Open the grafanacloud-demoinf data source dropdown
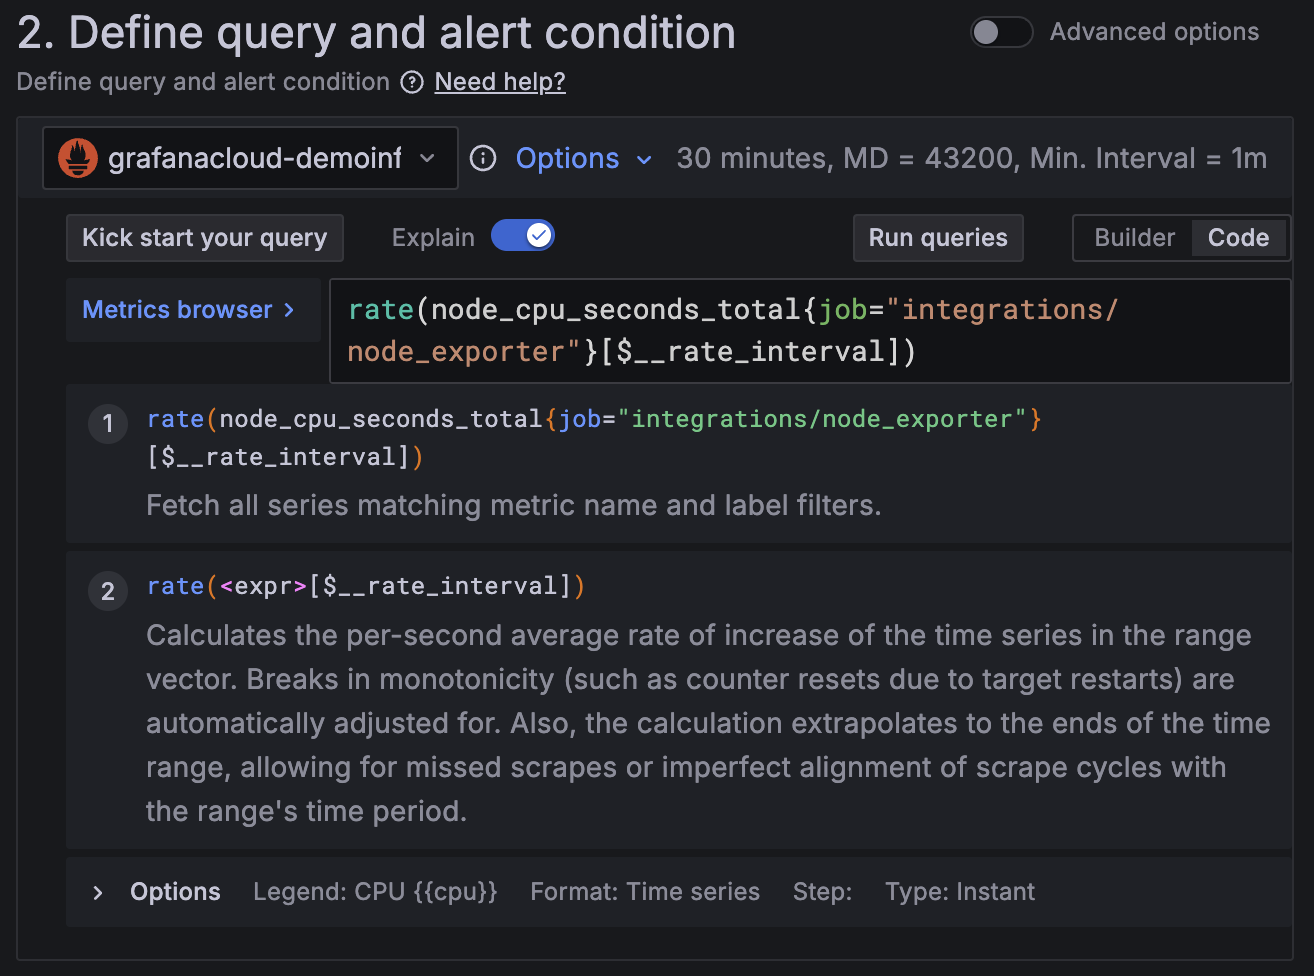 pos(250,157)
